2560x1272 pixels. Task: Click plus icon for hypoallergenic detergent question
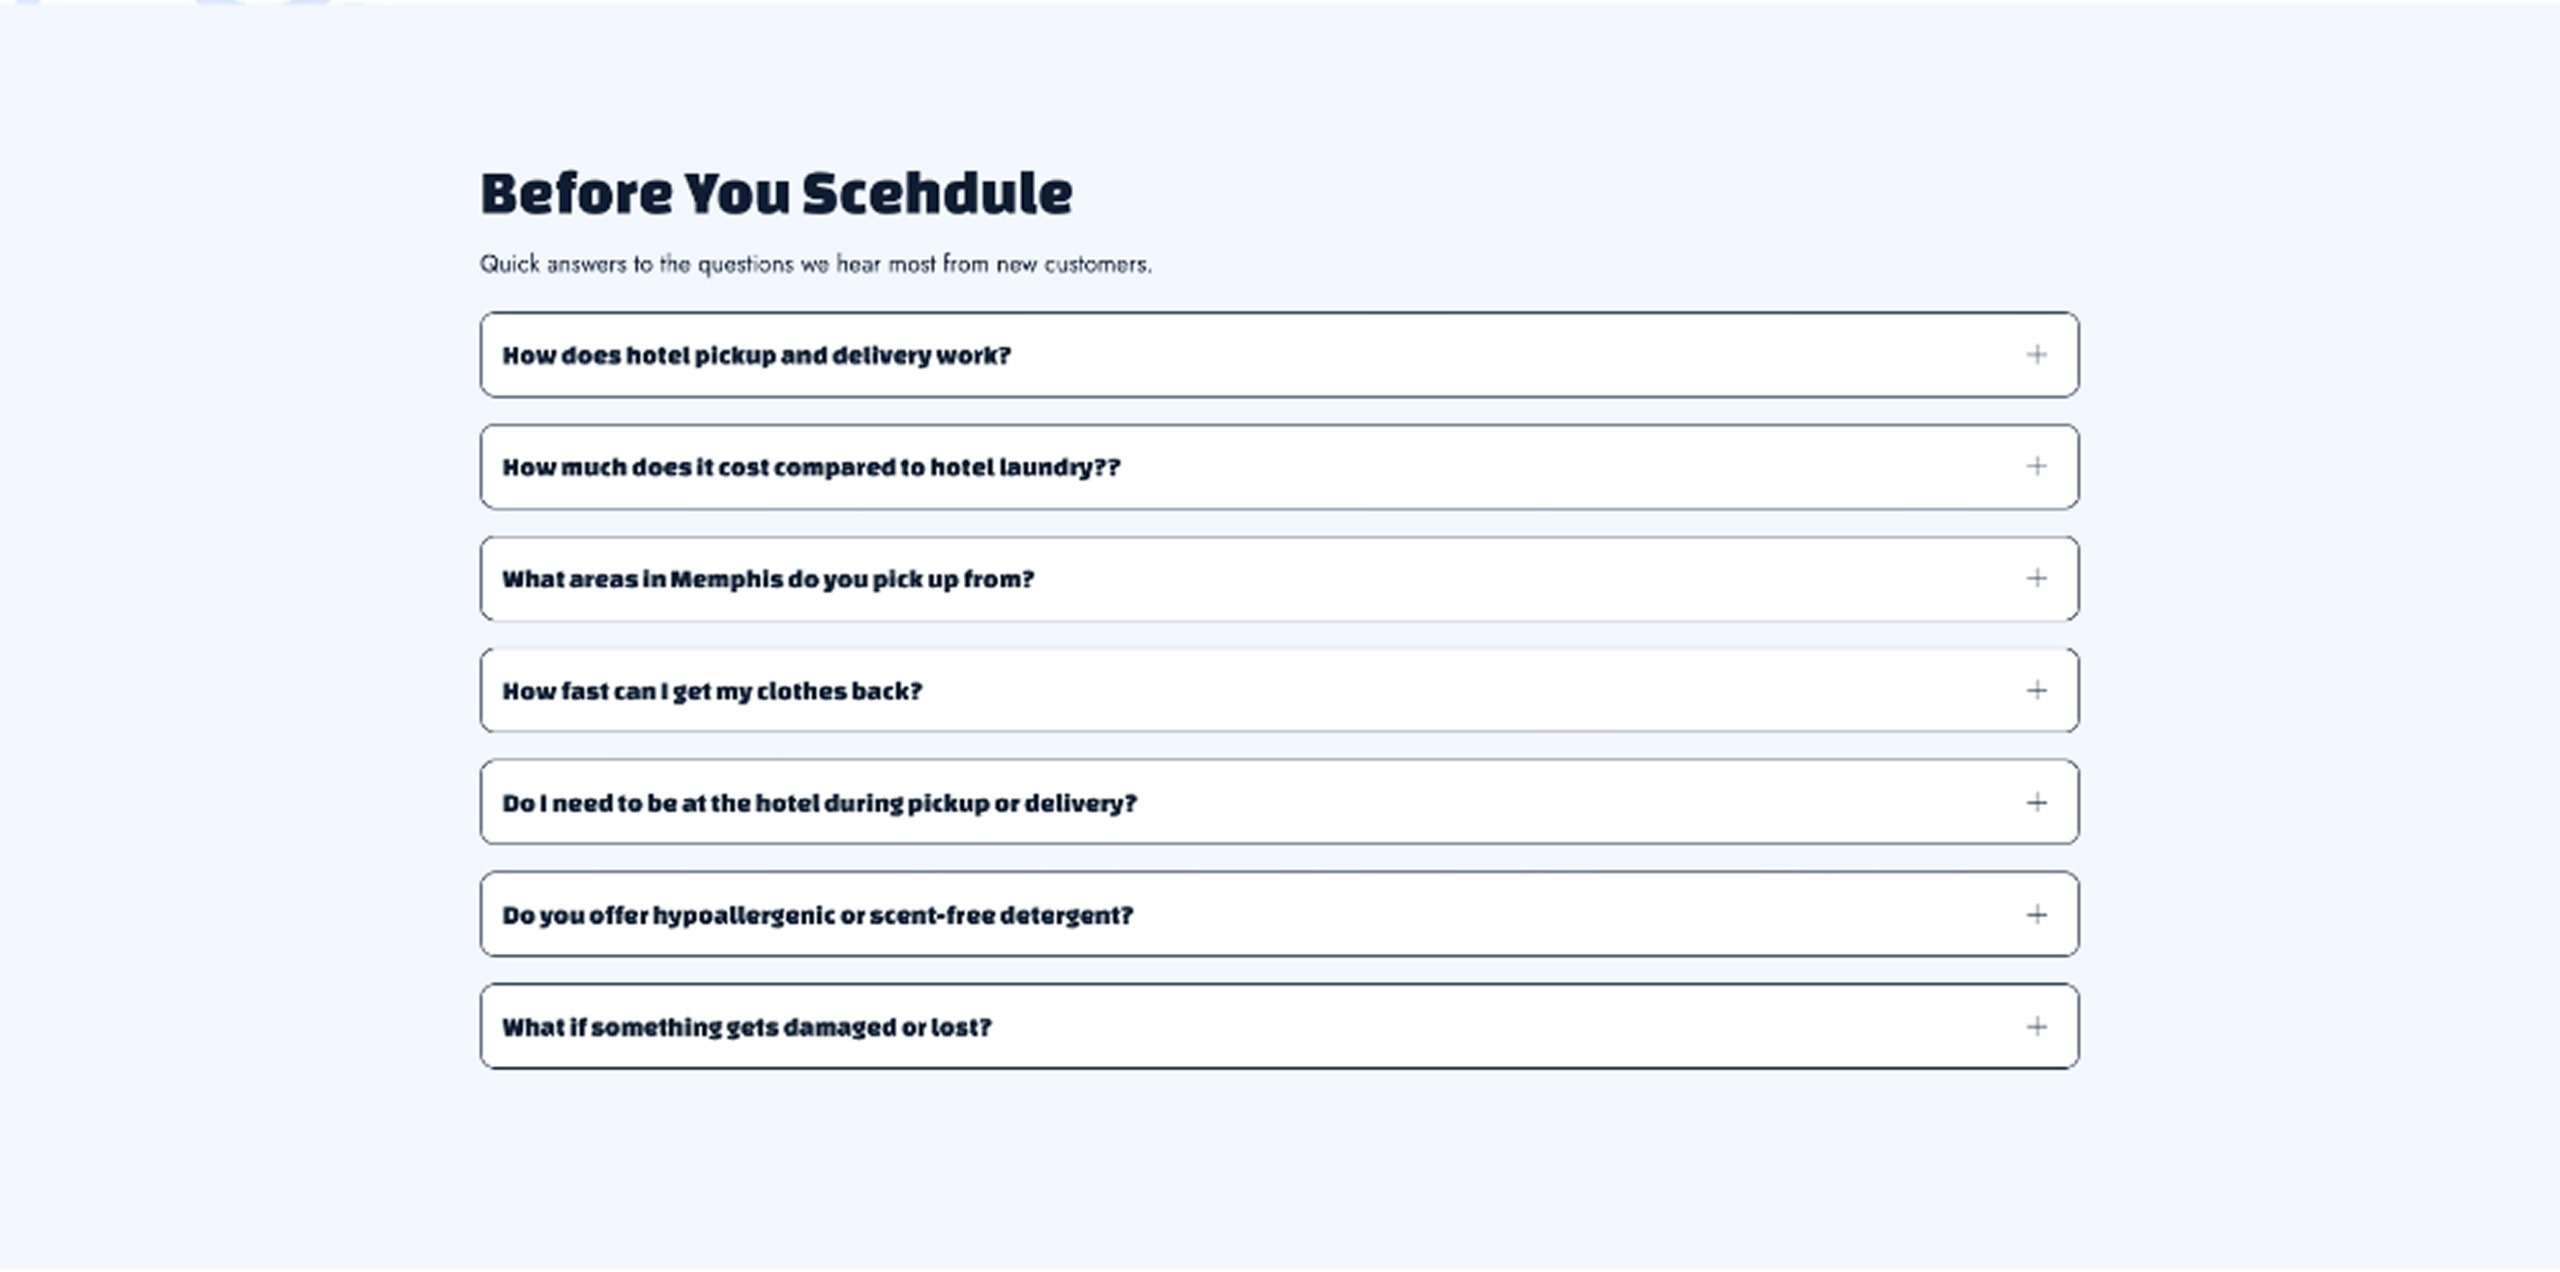click(x=2036, y=915)
